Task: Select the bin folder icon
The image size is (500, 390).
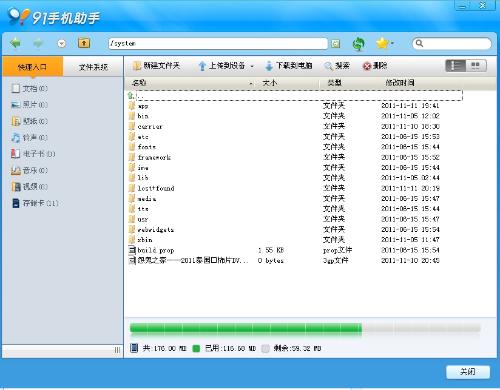Action: pos(132,116)
